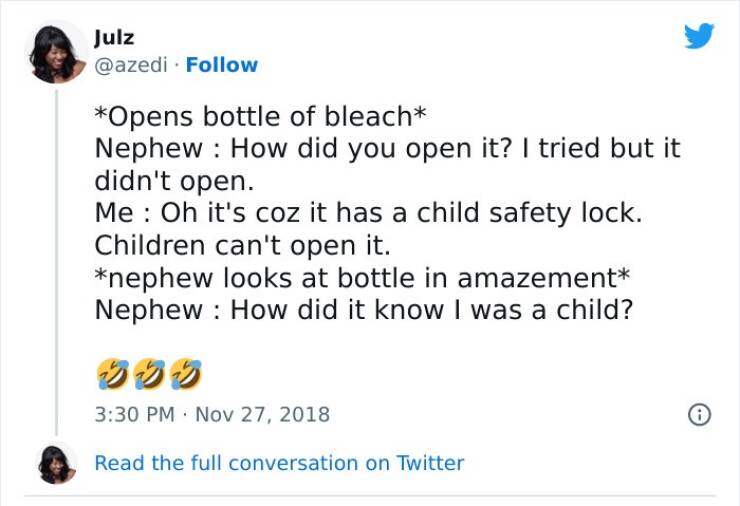Viewport: 740px width, 506px height.
Task: Click the "Opens bottle of bleach" line
Action: [253, 117]
